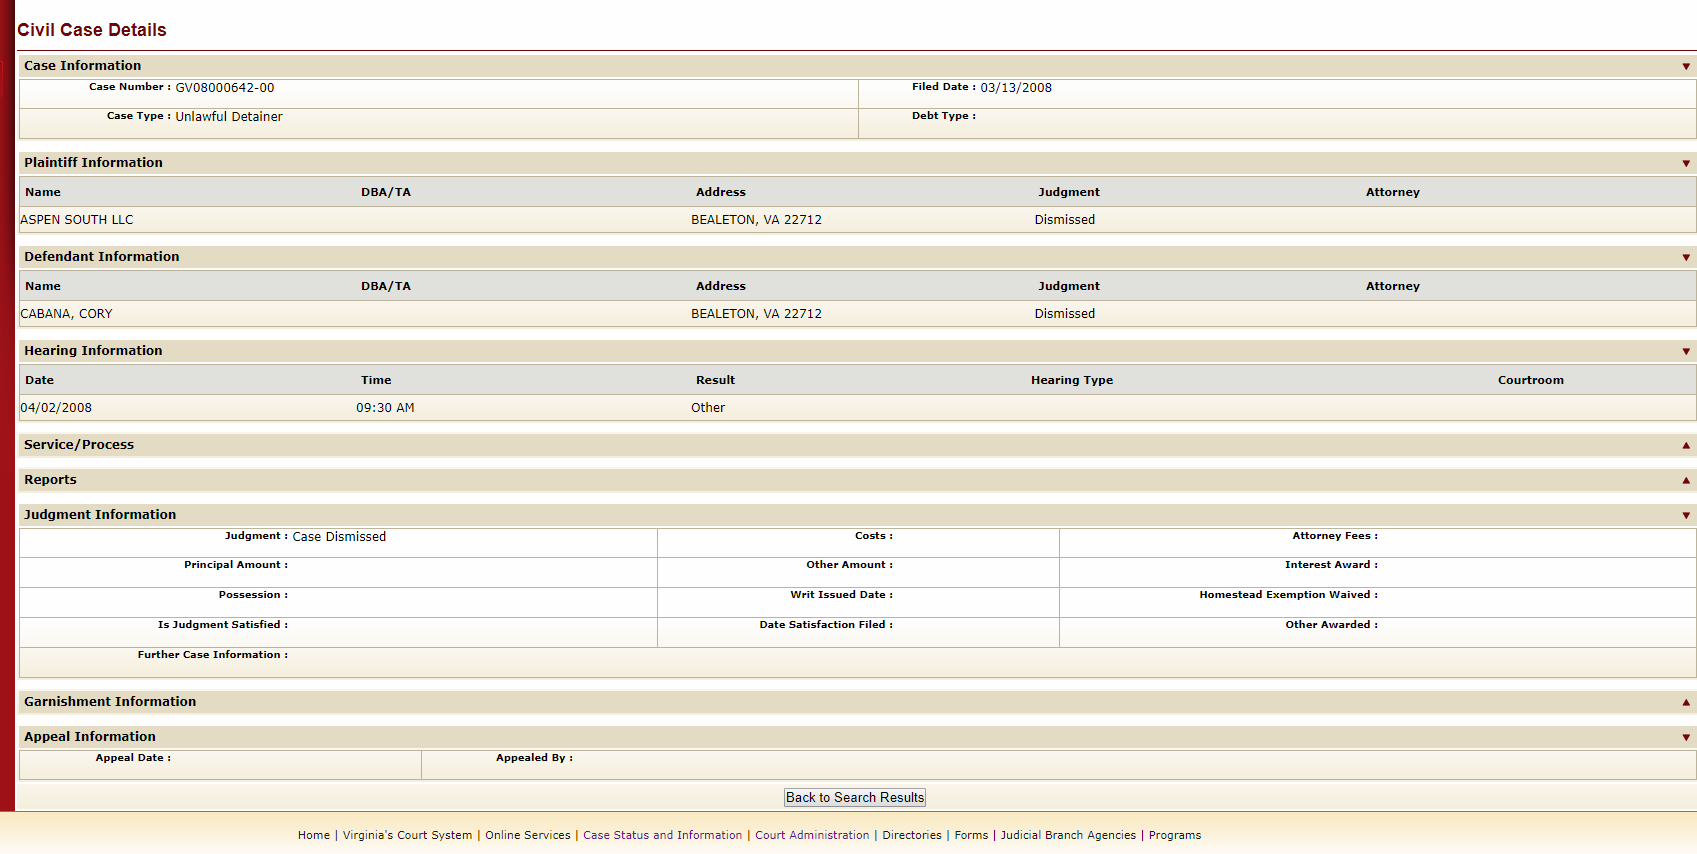Collapse the Appeal Information section arrow
Screen dimensions: 1697x854
point(1686,738)
